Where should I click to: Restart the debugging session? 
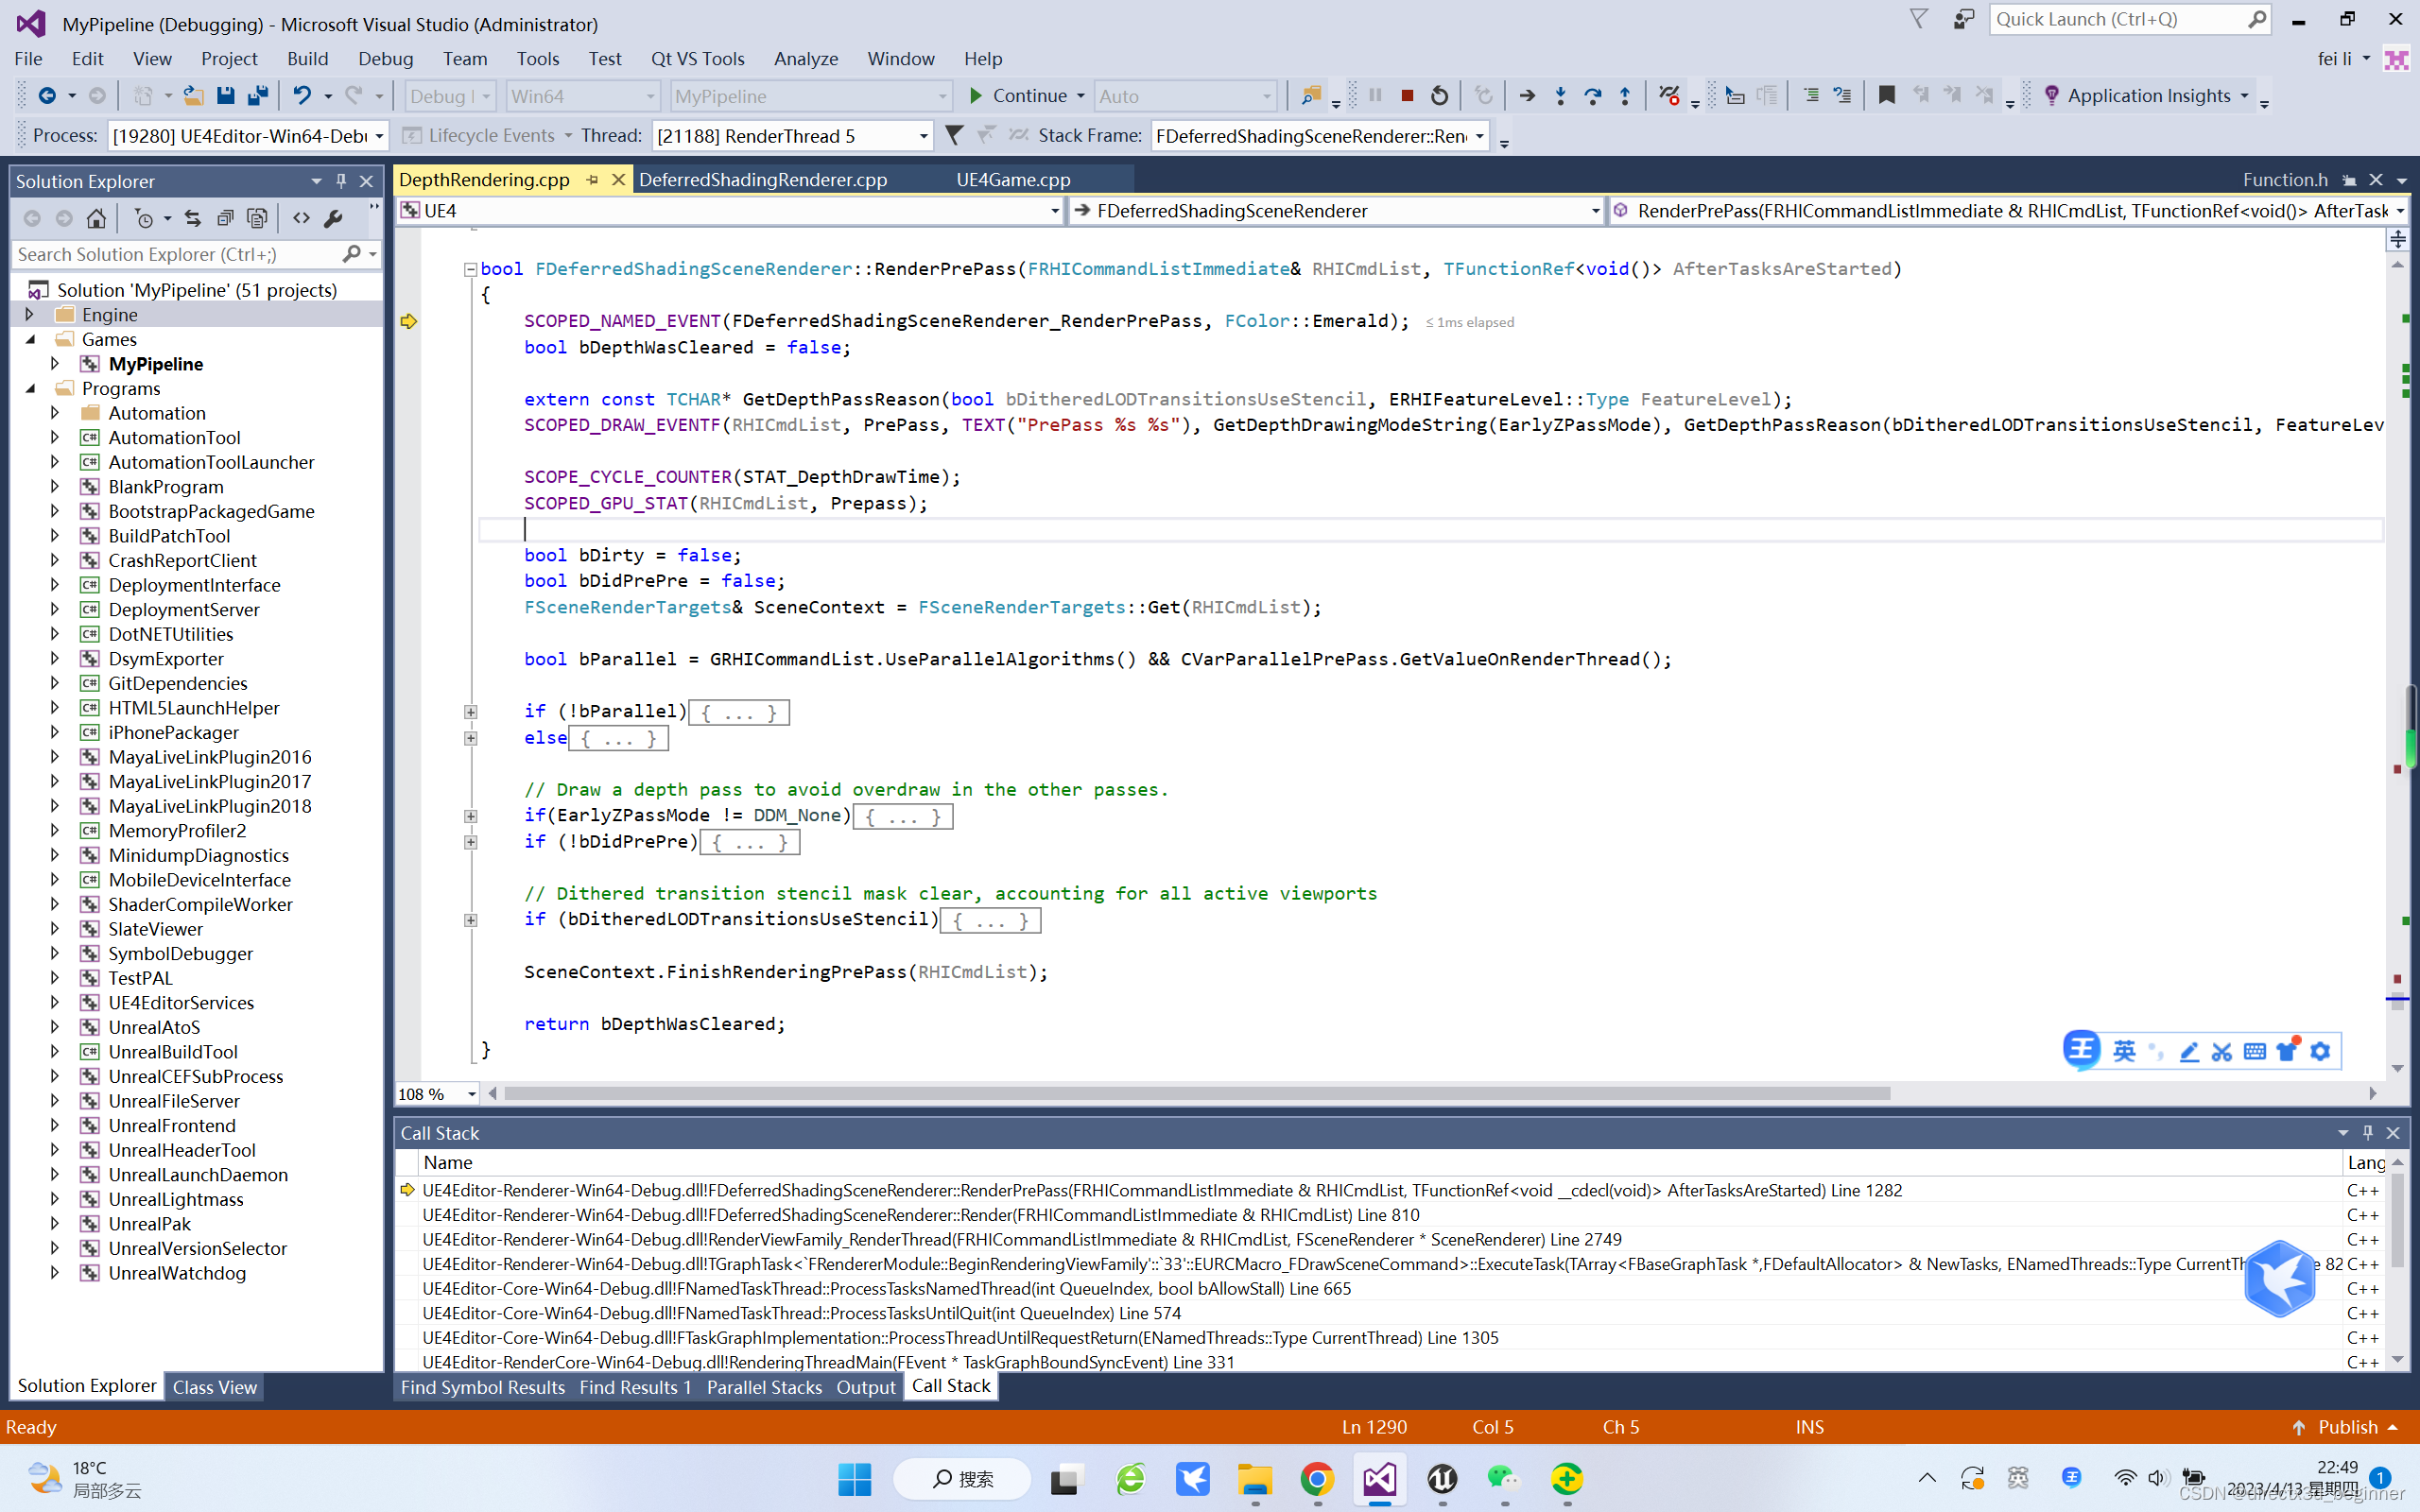[x=1439, y=96]
